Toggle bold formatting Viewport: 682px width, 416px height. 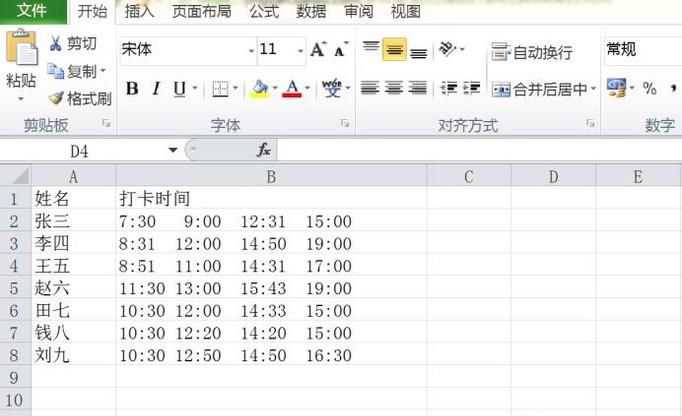[132, 88]
